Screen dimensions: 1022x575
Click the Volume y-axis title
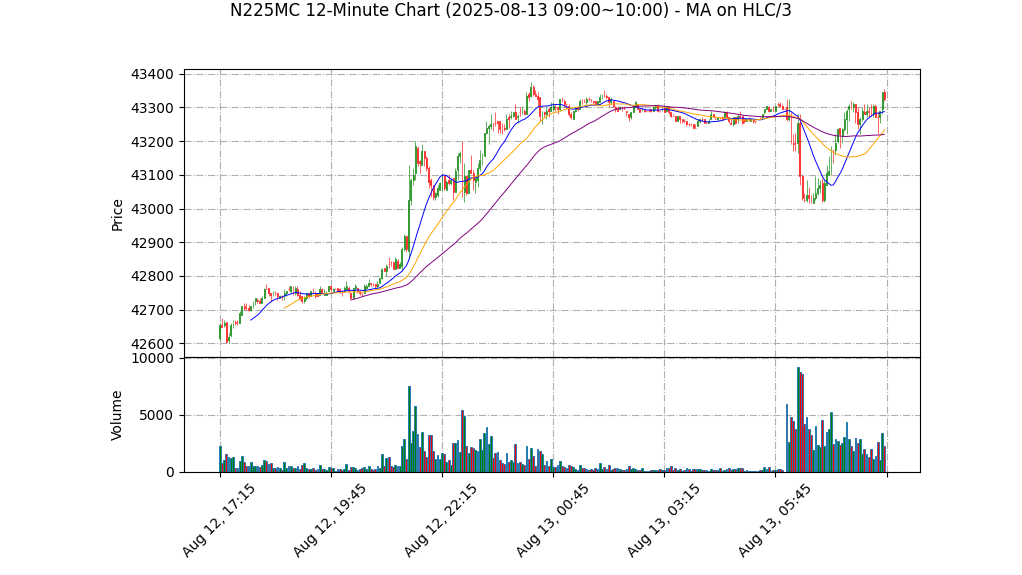tap(117, 415)
